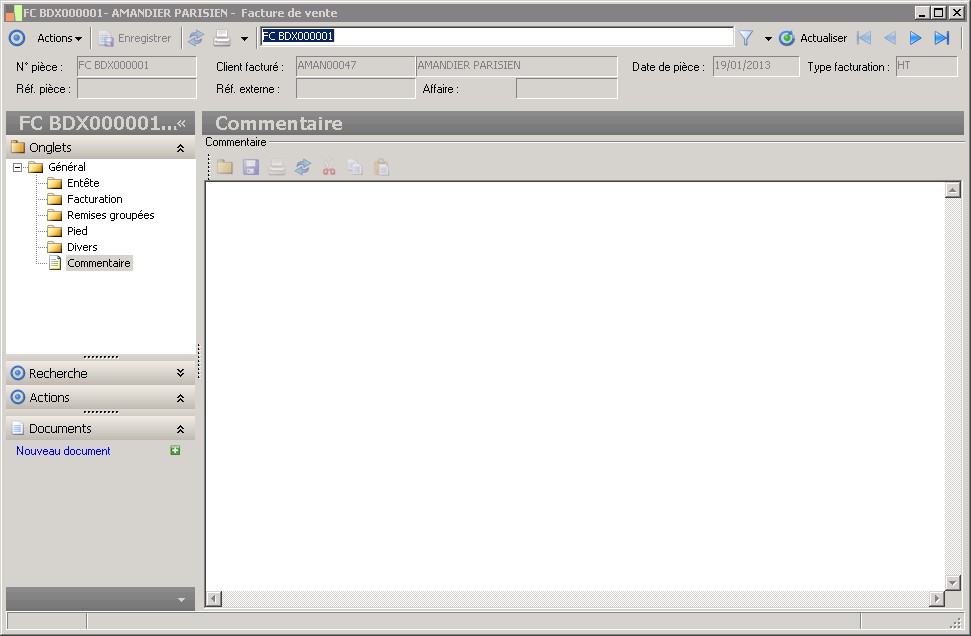Click the Affaire field
This screenshot has width=971, height=636.
click(x=567, y=89)
